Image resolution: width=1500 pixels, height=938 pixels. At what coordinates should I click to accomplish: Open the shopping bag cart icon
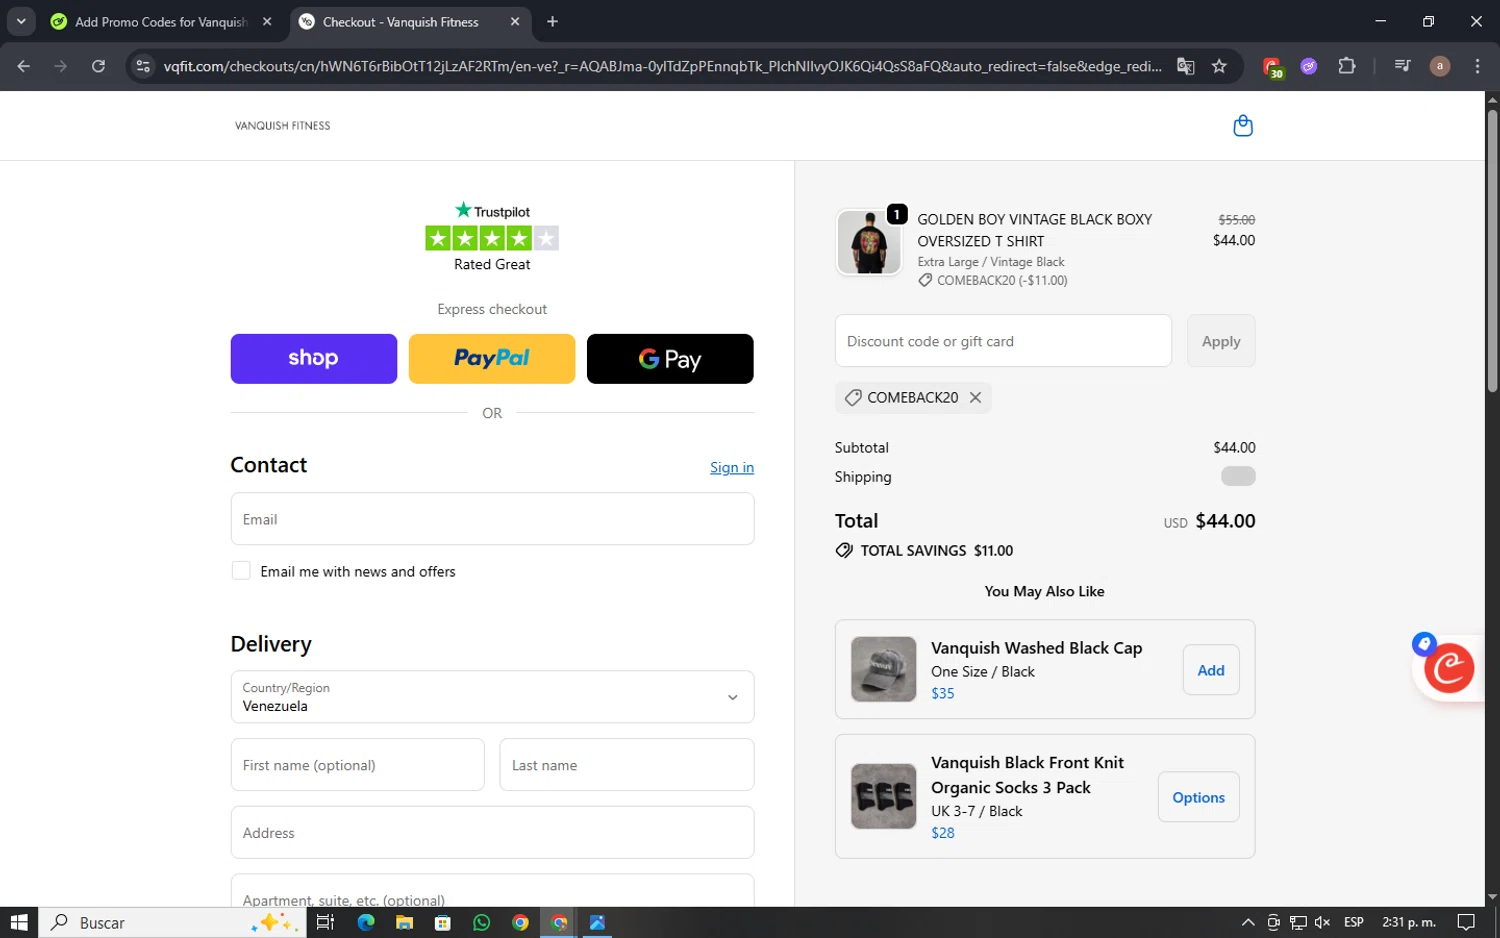pyautogui.click(x=1243, y=126)
